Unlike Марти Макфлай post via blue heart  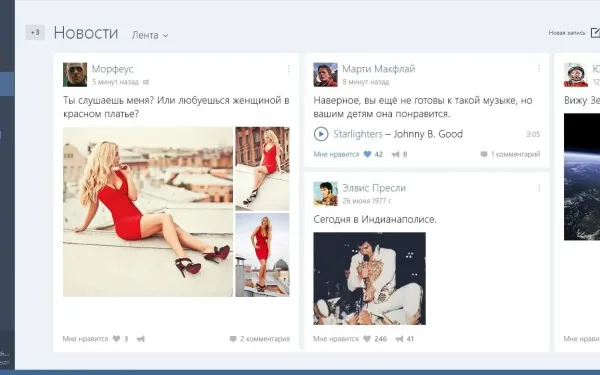[x=367, y=154]
